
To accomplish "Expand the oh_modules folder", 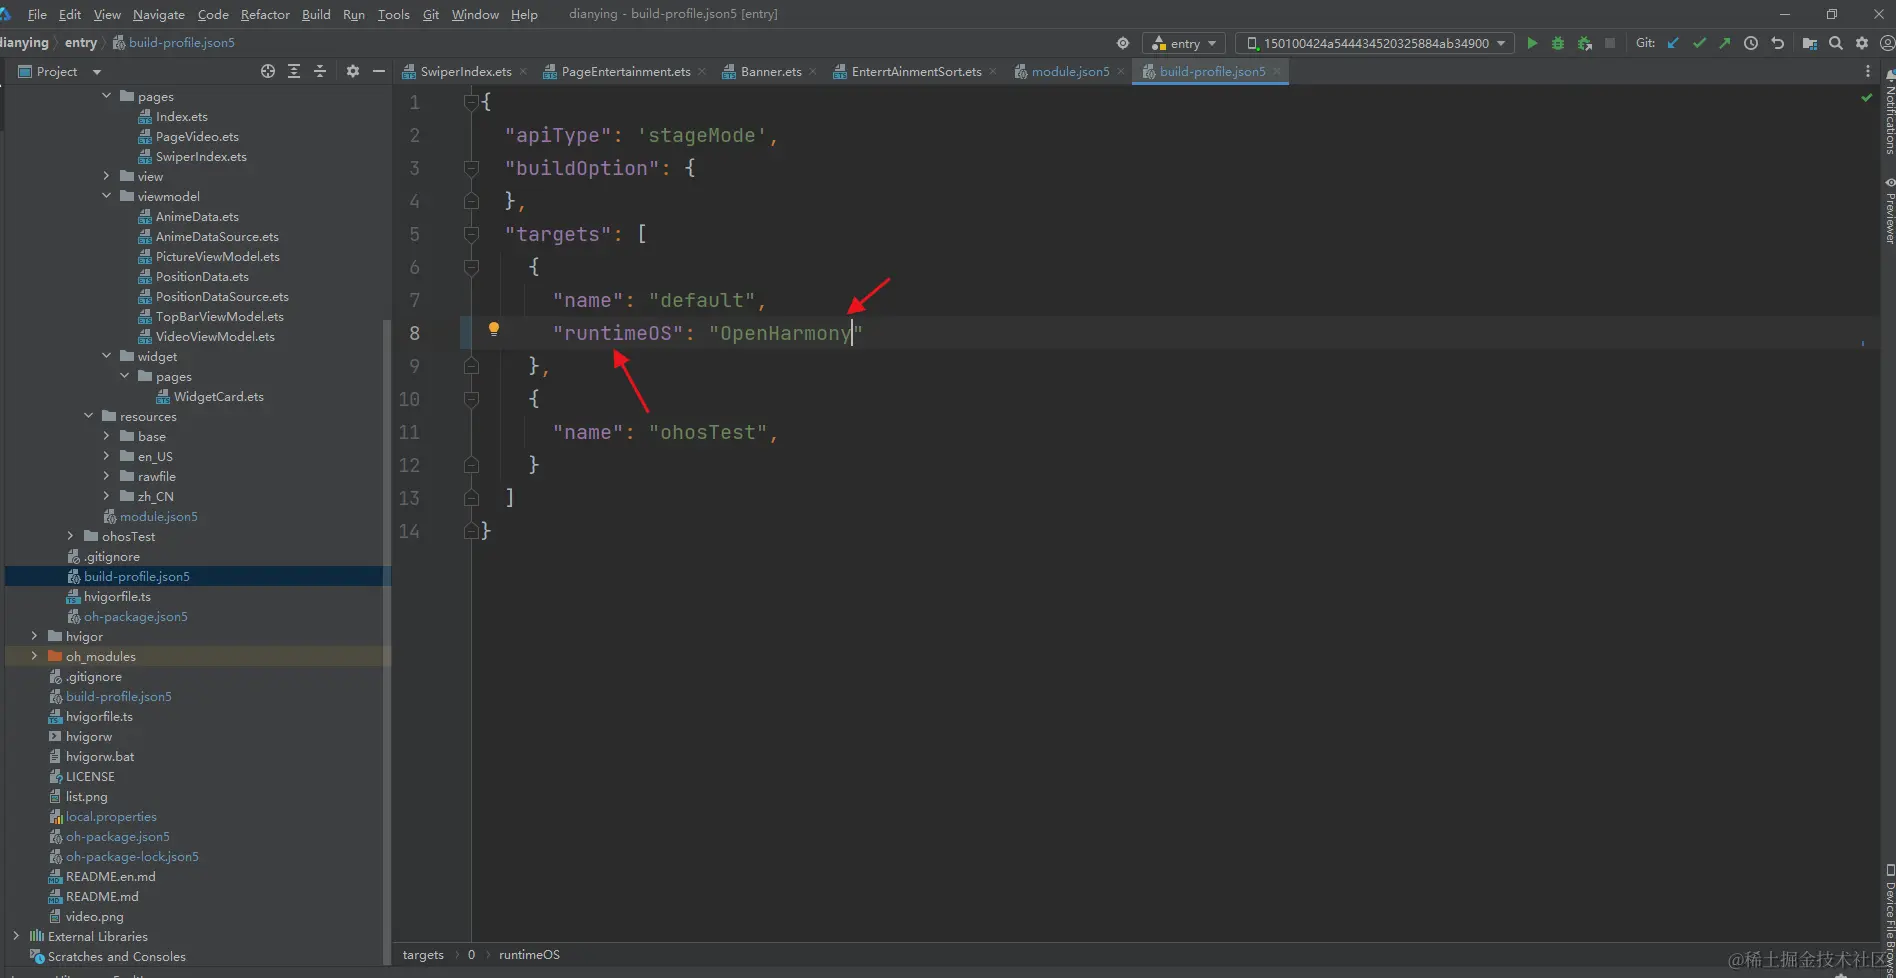I will point(35,656).
